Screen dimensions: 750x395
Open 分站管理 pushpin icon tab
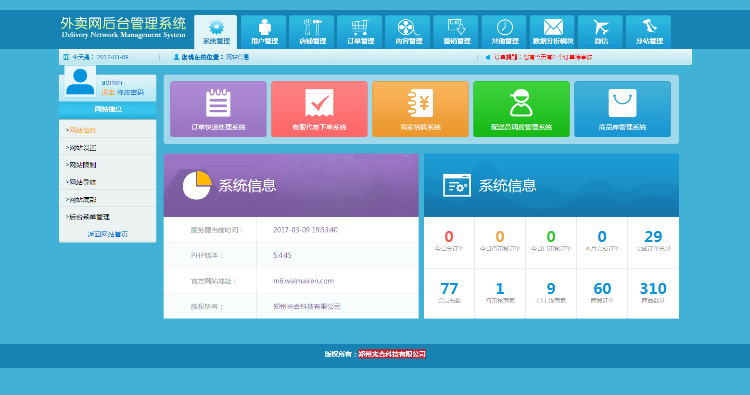click(x=649, y=32)
